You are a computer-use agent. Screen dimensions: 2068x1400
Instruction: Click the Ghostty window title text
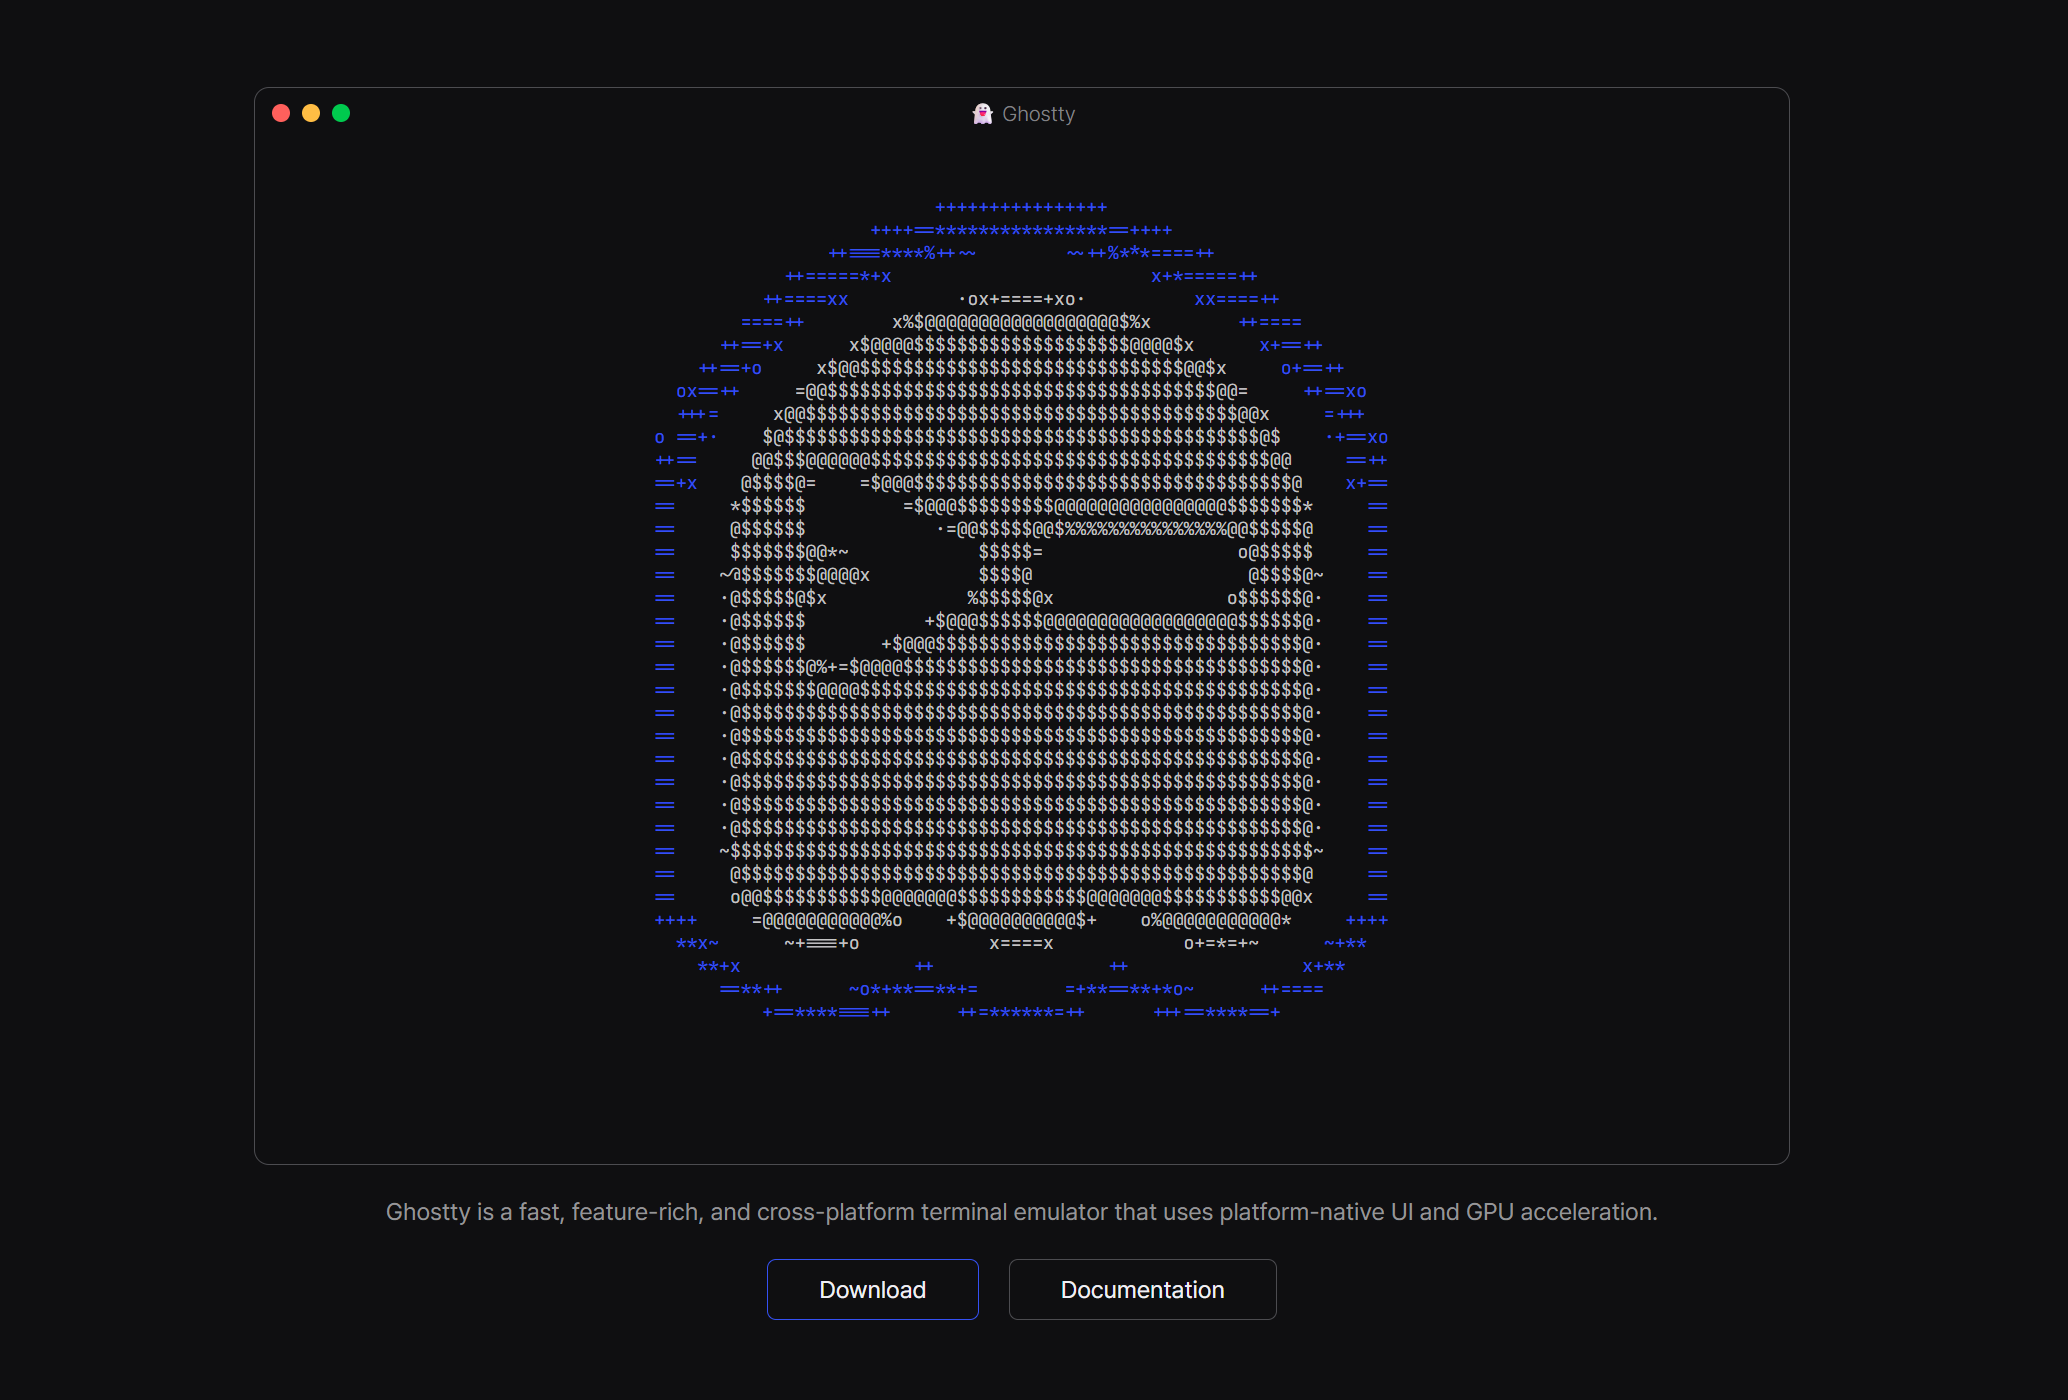pyautogui.click(x=1038, y=114)
